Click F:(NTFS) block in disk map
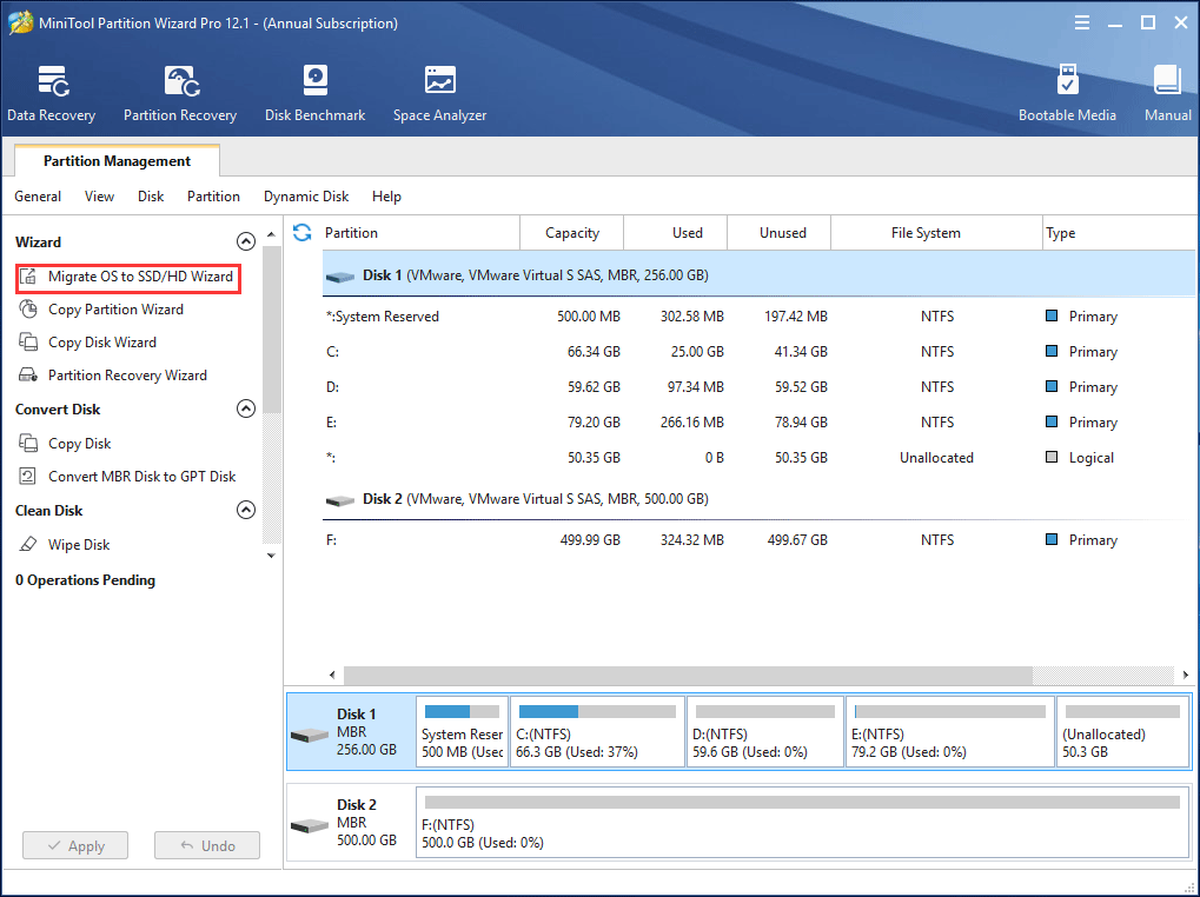 click(x=803, y=823)
